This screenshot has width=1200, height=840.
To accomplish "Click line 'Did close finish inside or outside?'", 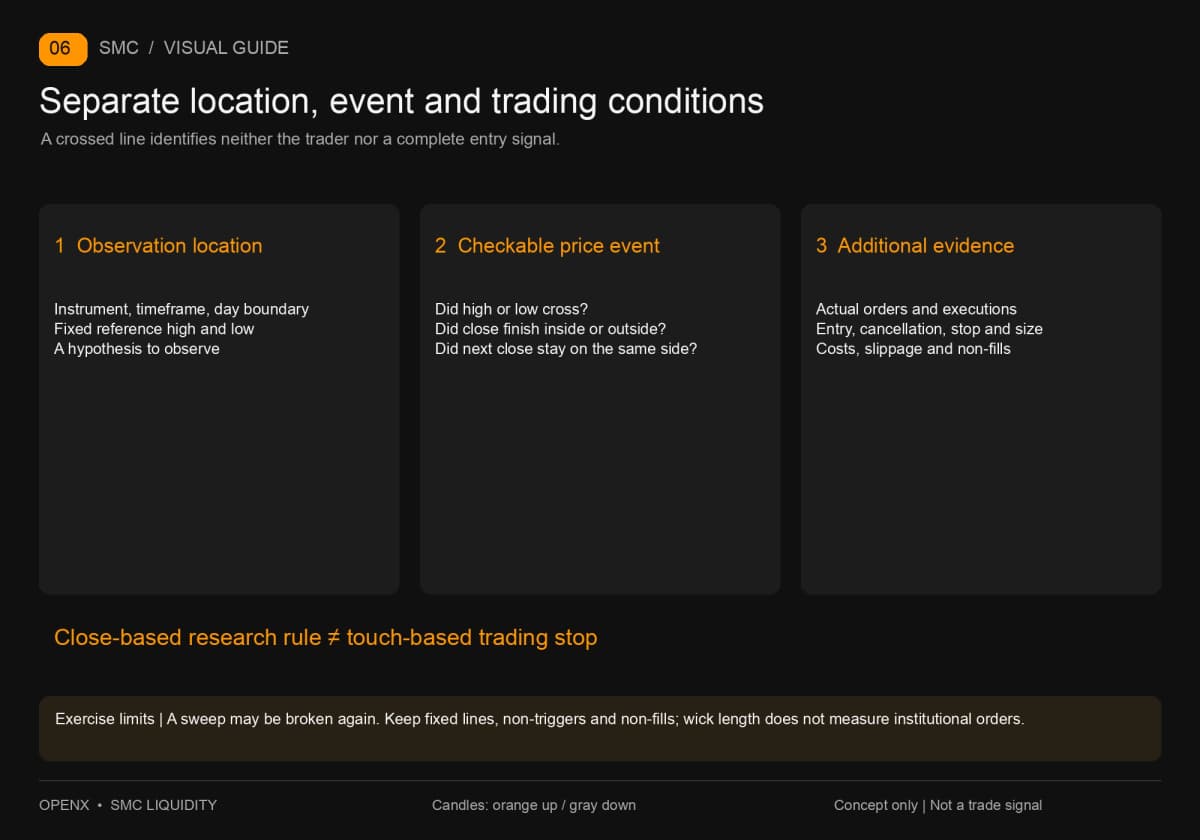I will 550,329.
